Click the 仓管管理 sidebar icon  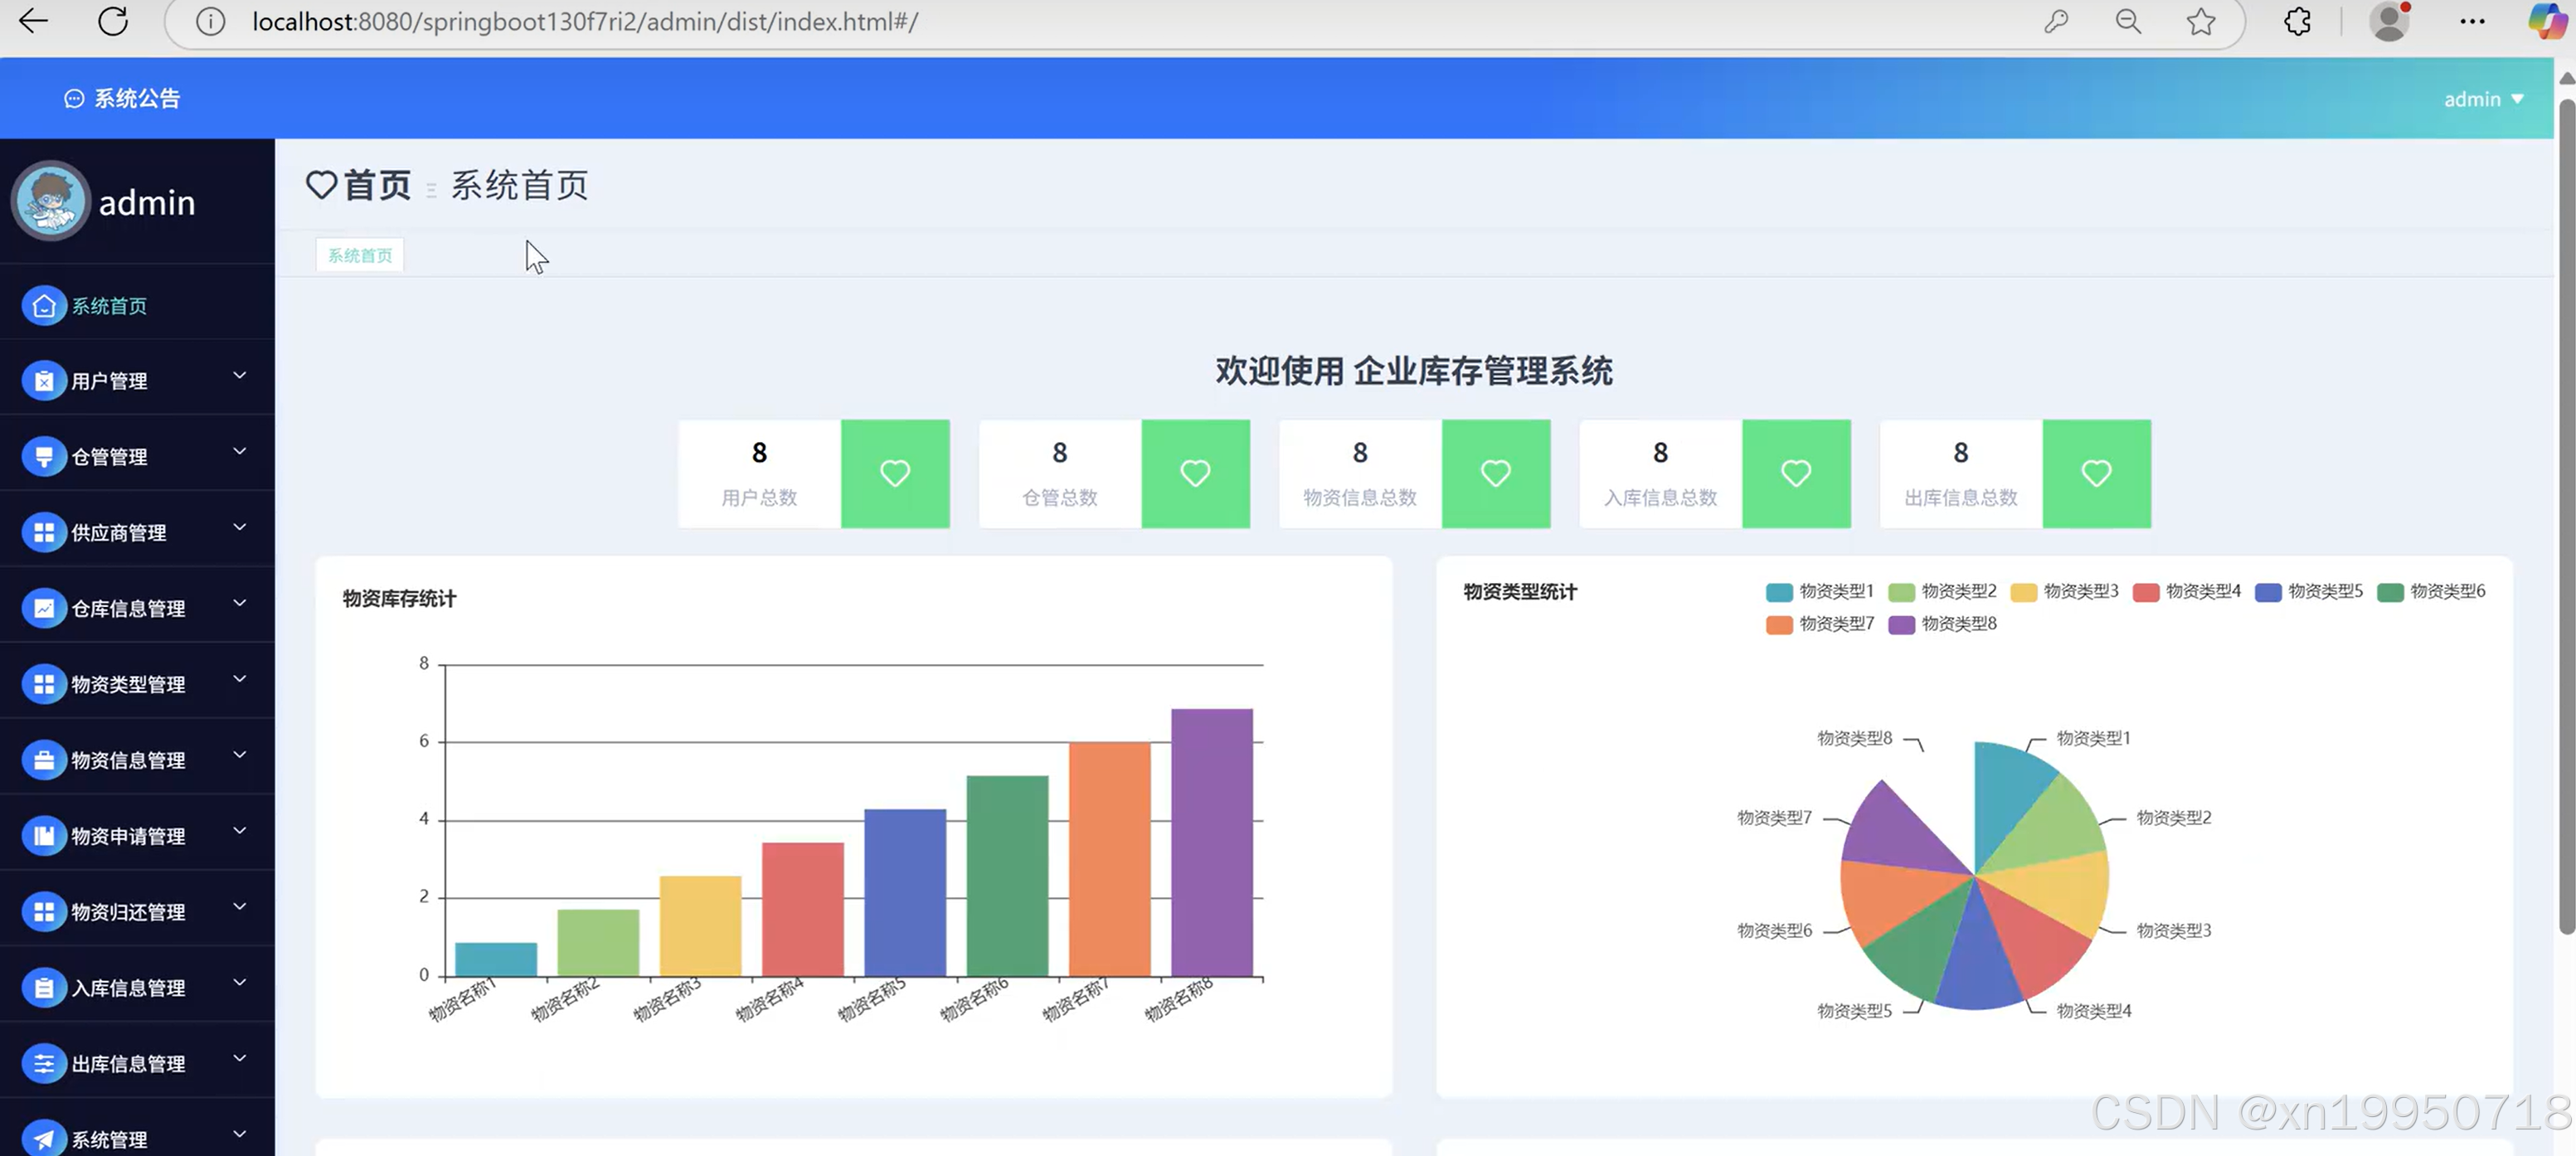[44, 456]
